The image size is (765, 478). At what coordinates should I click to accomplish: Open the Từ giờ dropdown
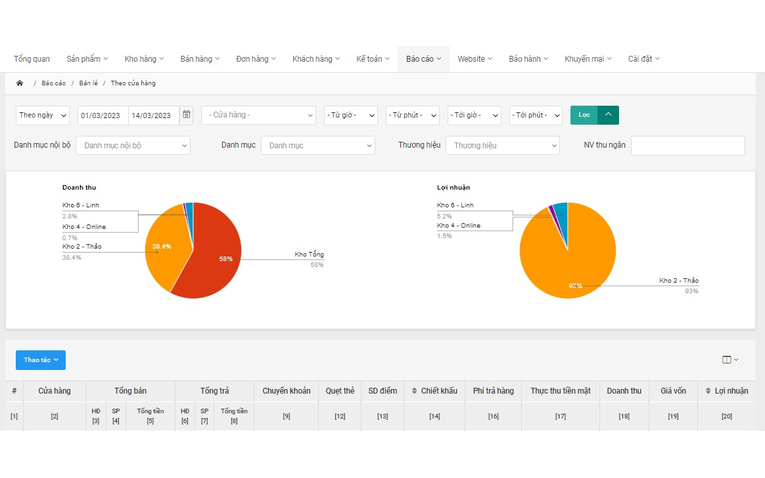click(351, 115)
